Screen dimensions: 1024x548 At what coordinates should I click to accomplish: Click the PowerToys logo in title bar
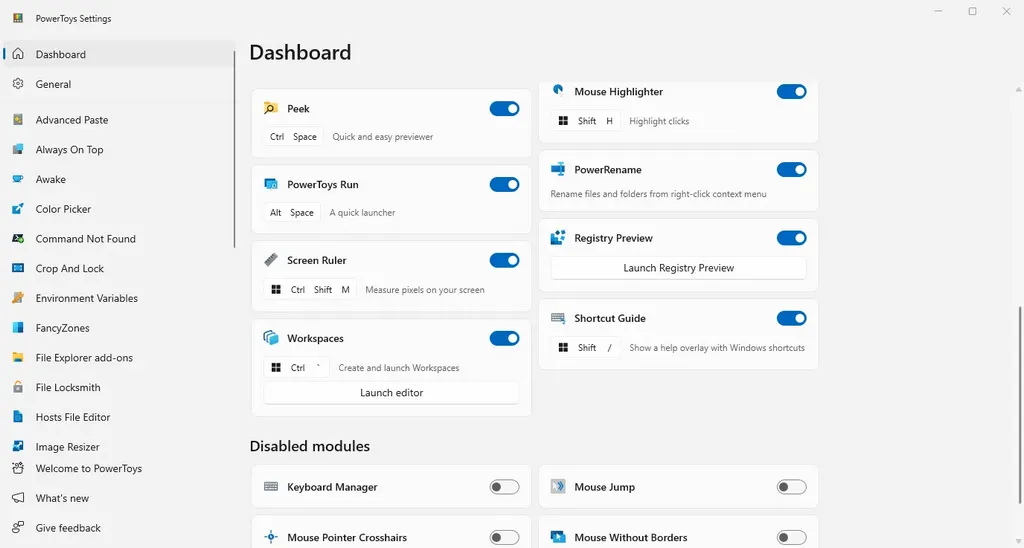18,18
